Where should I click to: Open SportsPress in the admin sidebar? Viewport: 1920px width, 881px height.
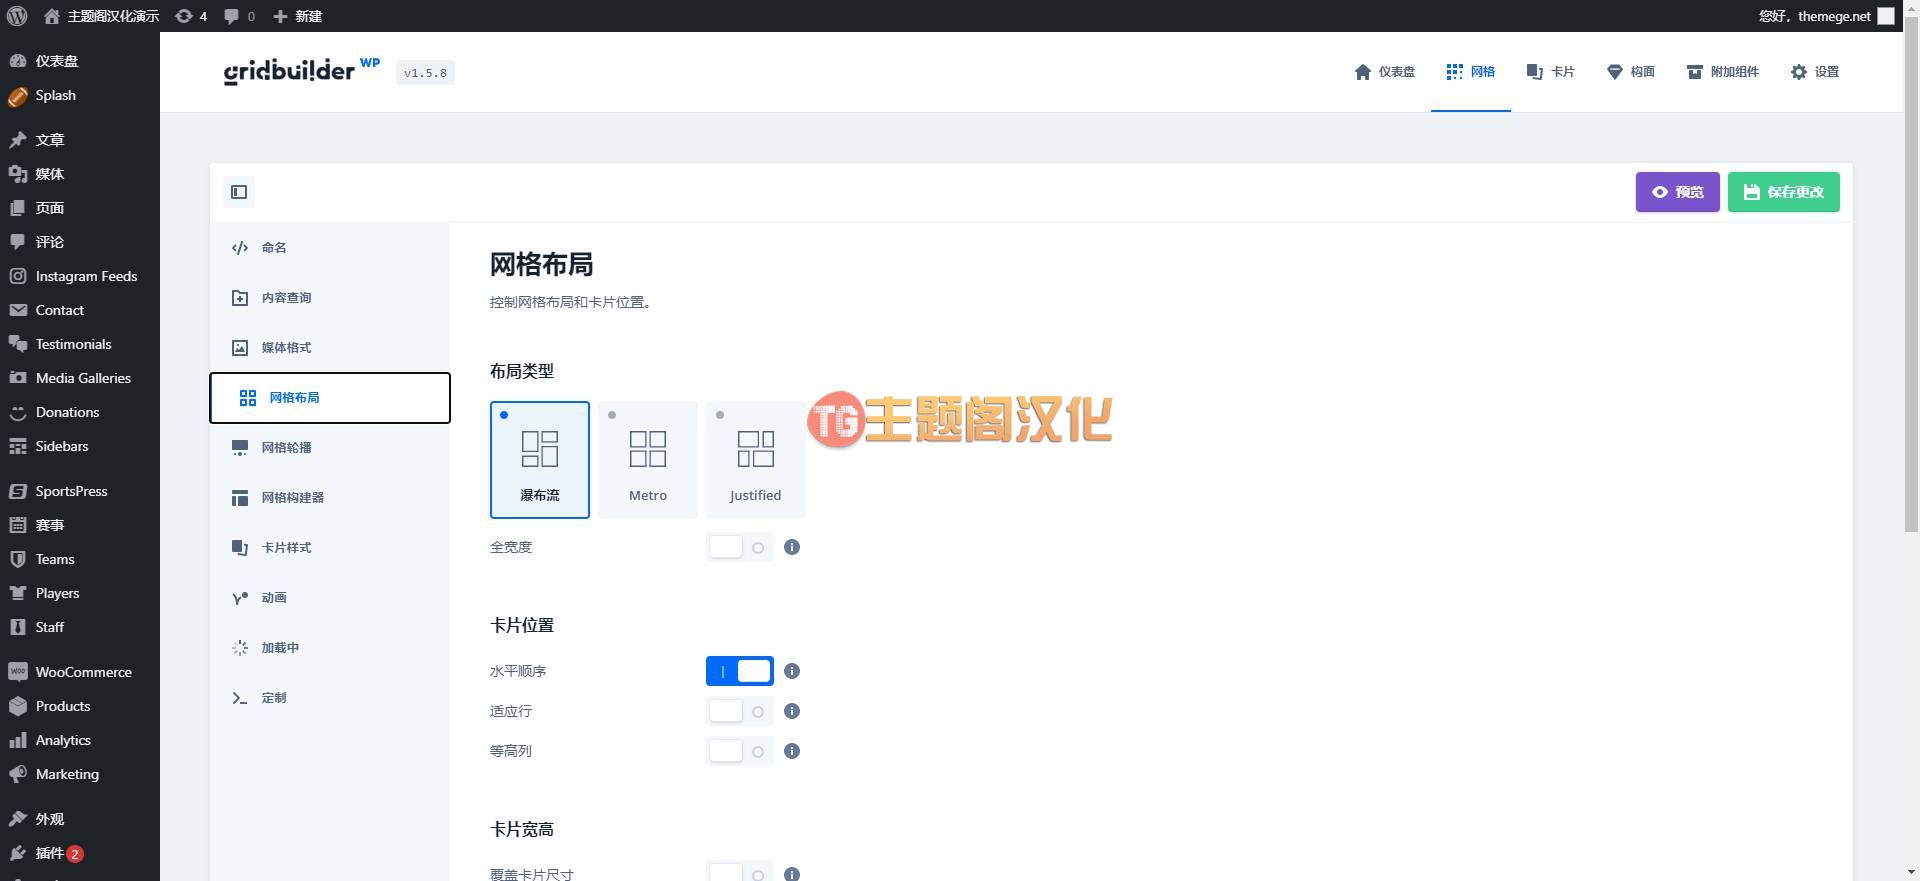pos(80,491)
